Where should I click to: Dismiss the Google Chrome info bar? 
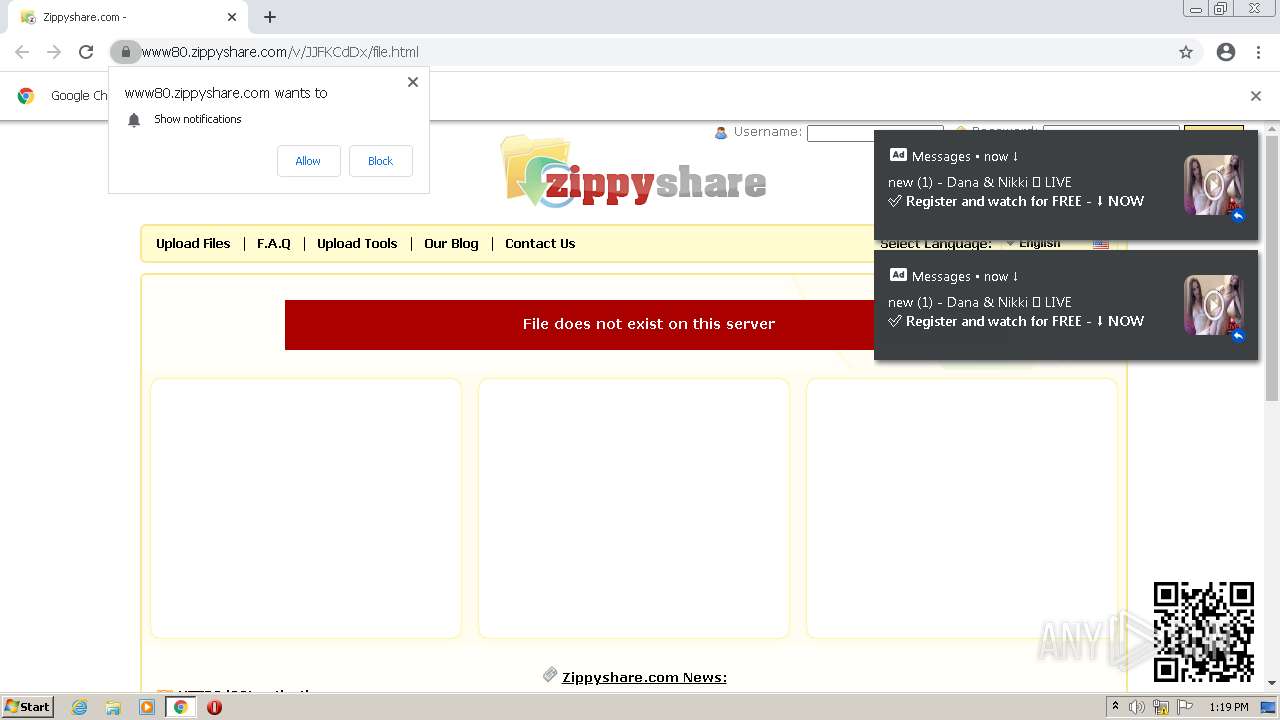[x=1256, y=96]
